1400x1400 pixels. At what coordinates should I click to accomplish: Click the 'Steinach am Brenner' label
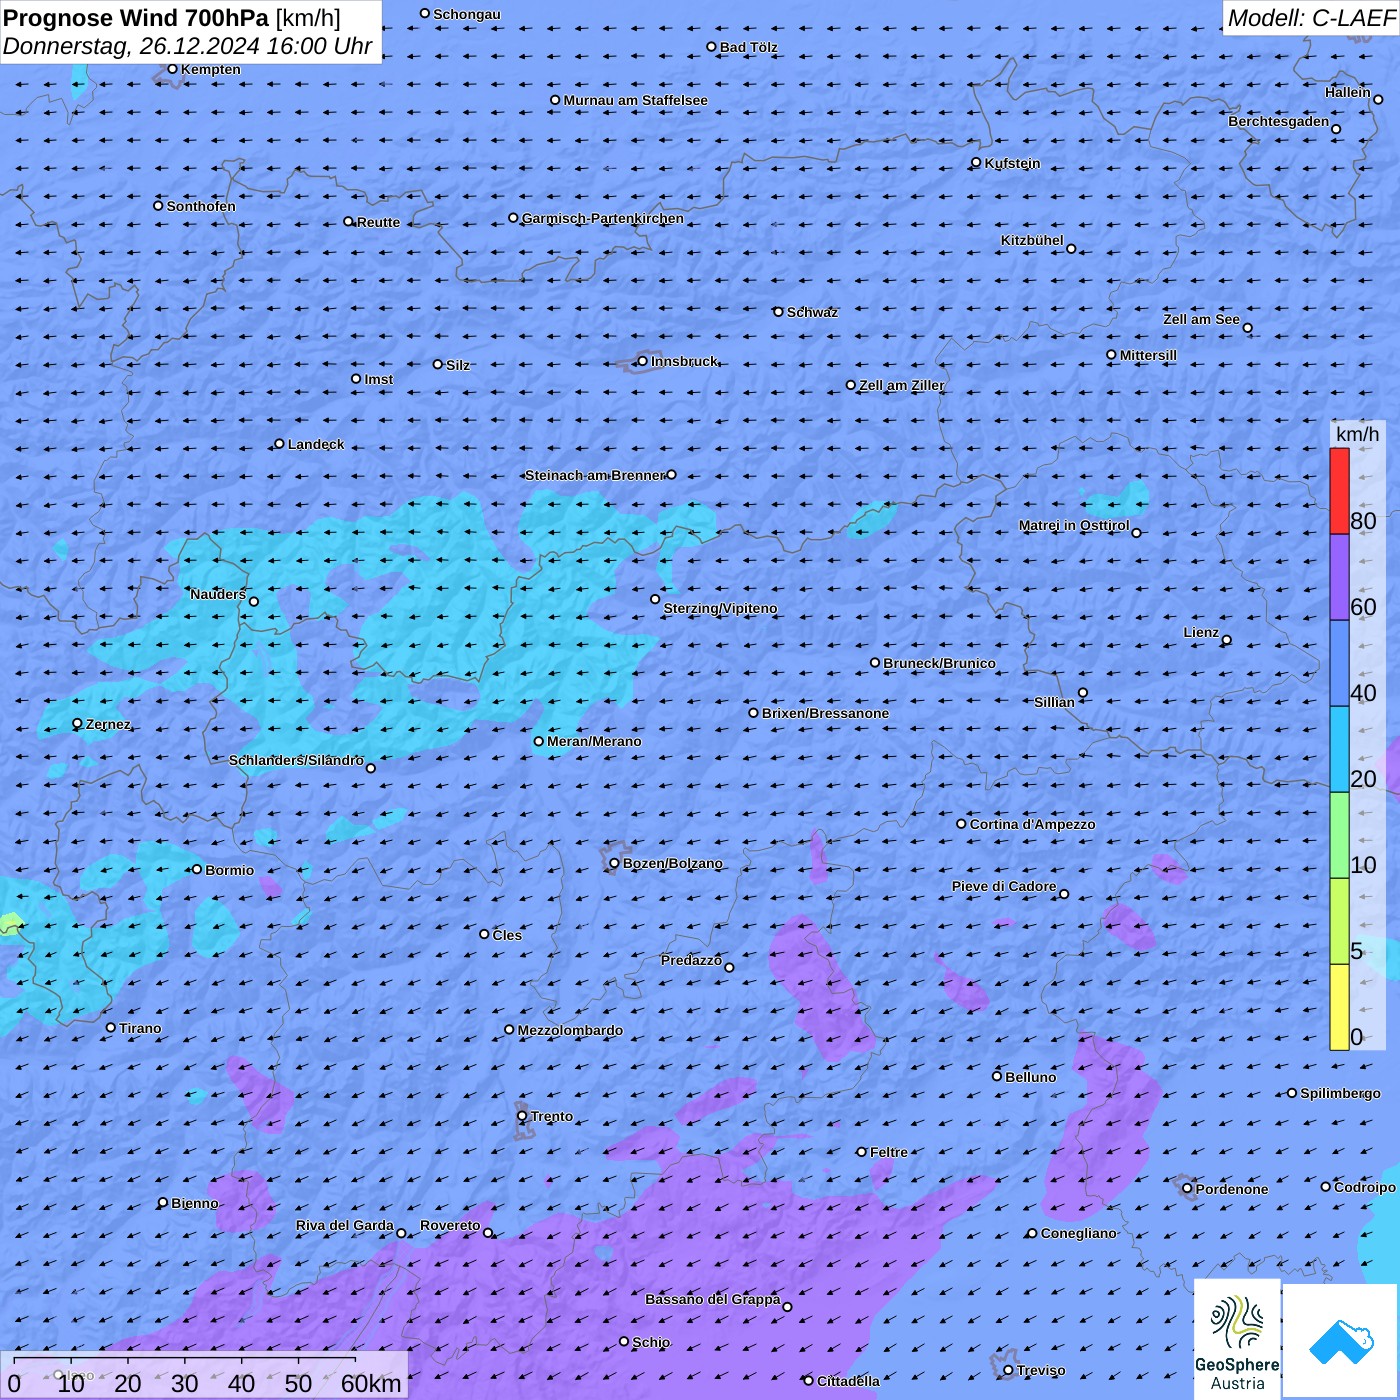pyautogui.click(x=595, y=475)
